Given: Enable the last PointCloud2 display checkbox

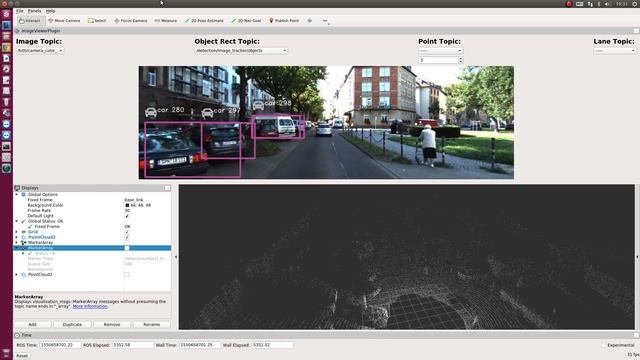Looking at the screenshot, I should (x=127, y=275).
